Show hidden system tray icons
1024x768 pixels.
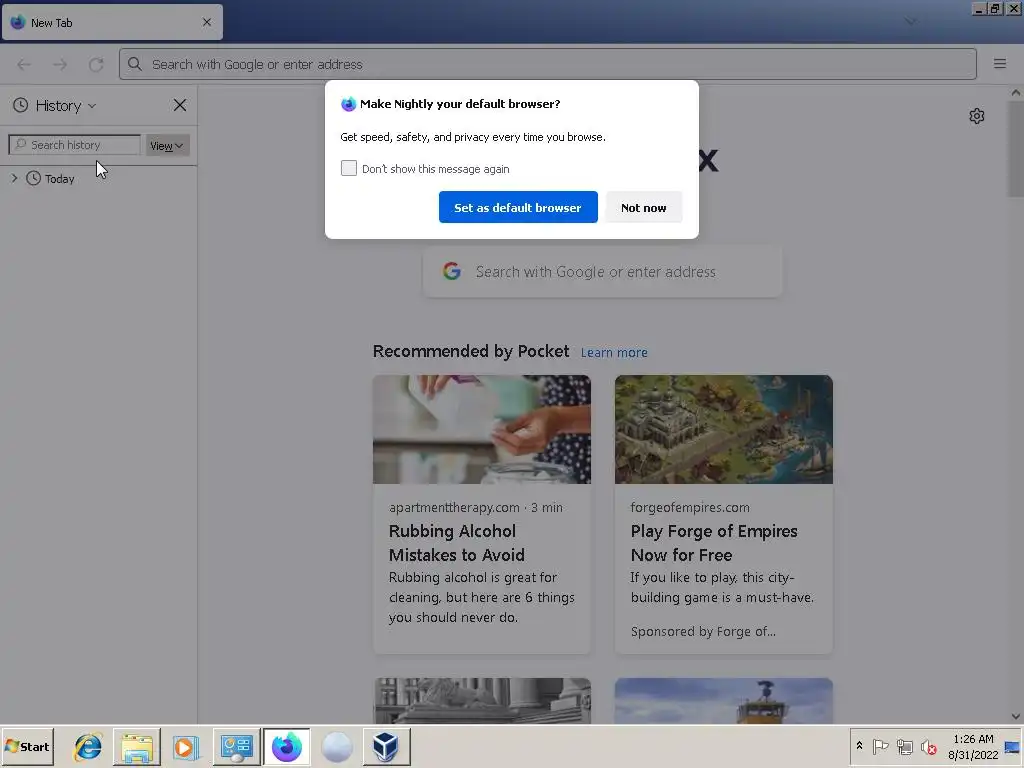[859, 746]
